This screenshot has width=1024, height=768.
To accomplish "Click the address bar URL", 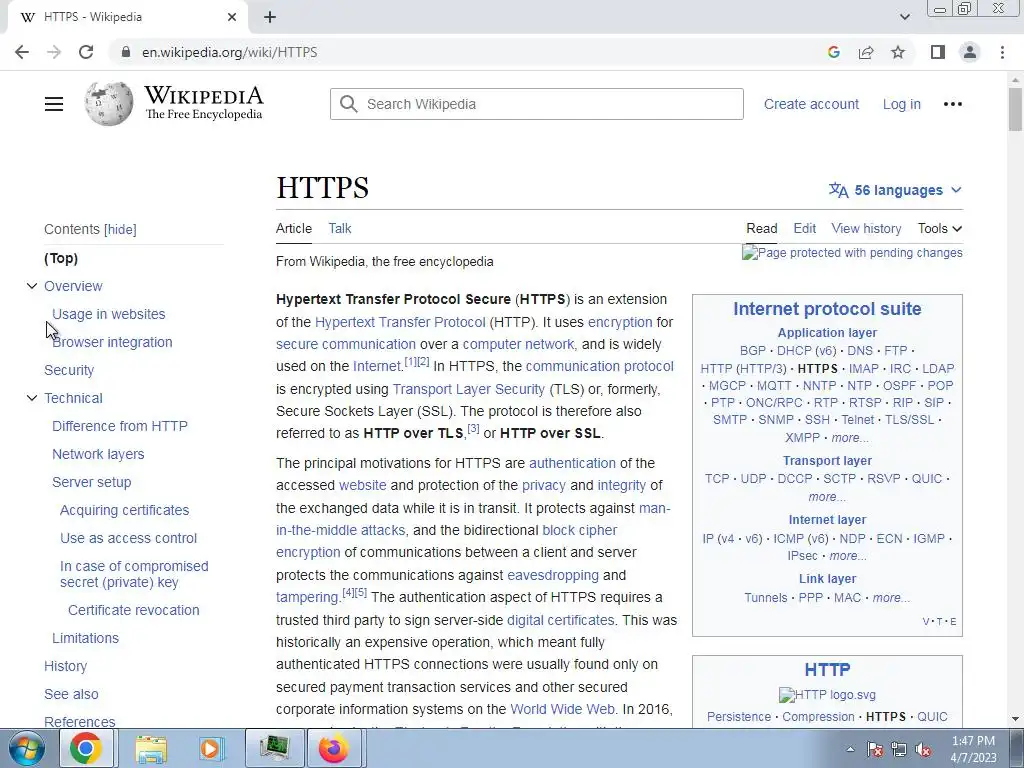I will [x=230, y=52].
